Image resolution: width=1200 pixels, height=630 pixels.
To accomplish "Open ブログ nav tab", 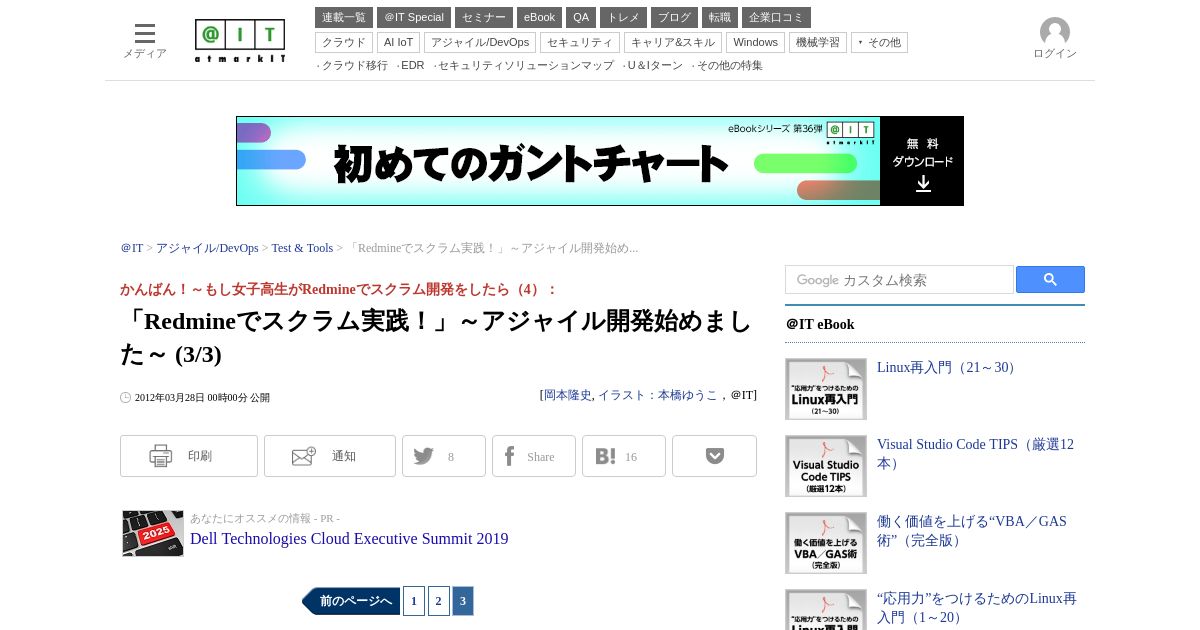I will pos(674,17).
